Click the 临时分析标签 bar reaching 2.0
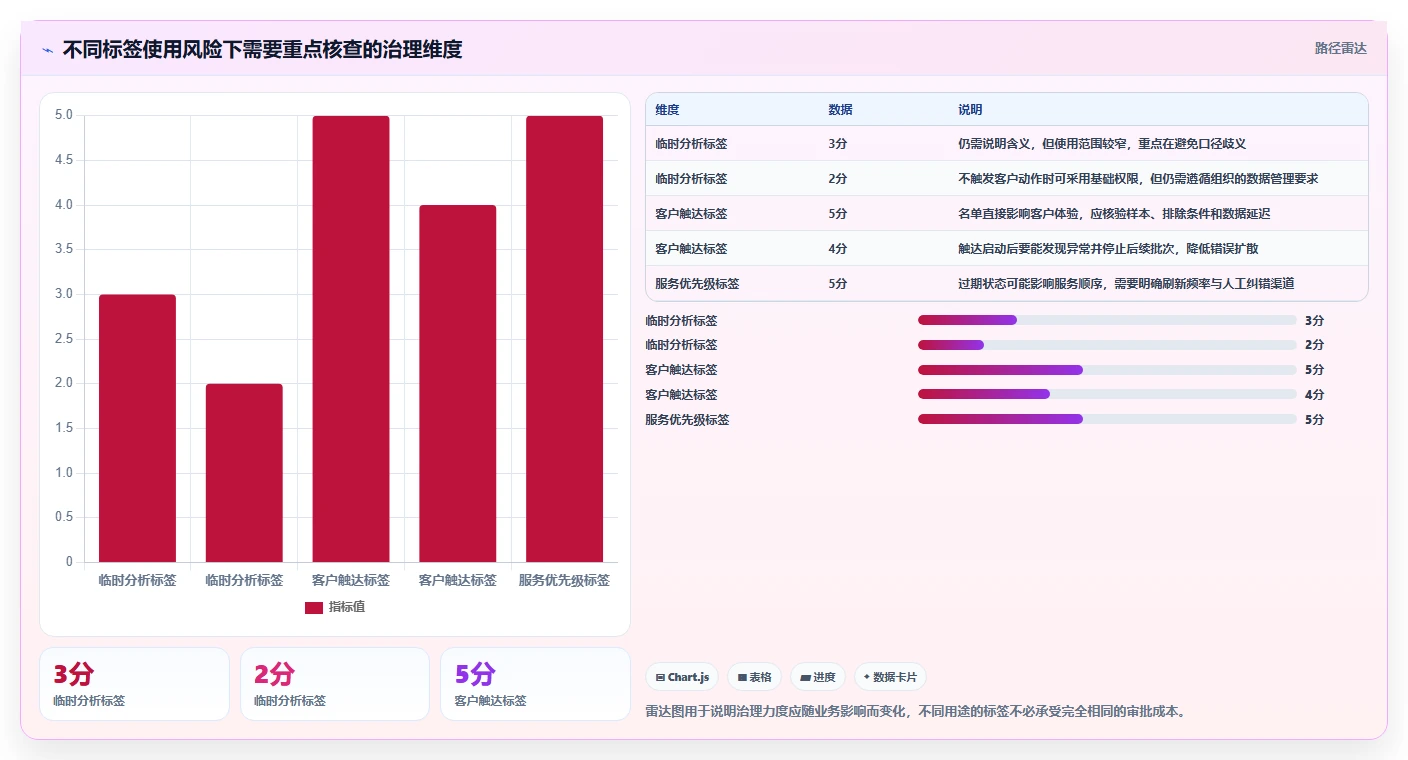This screenshot has width=1408, height=760. [244, 473]
